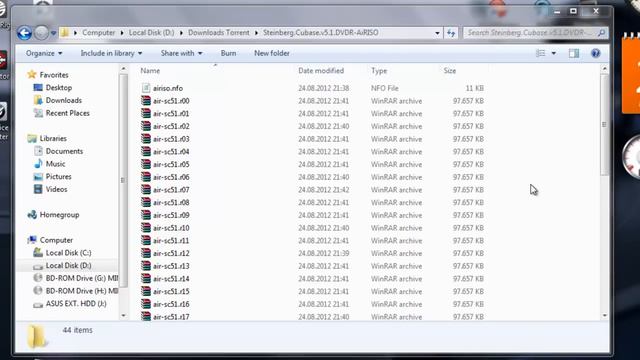Open recent pages dropdown near Back button
The width and height of the screenshot is (640, 360).
click(53, 33)
